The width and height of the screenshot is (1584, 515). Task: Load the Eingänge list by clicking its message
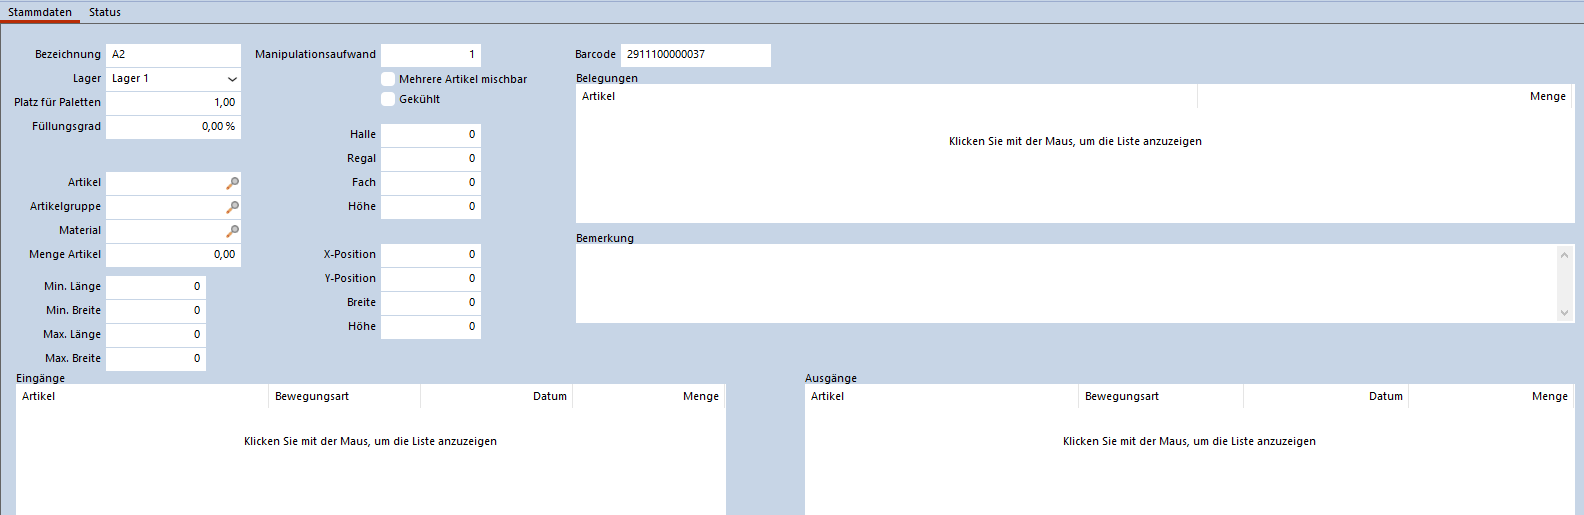coord(370,441)
